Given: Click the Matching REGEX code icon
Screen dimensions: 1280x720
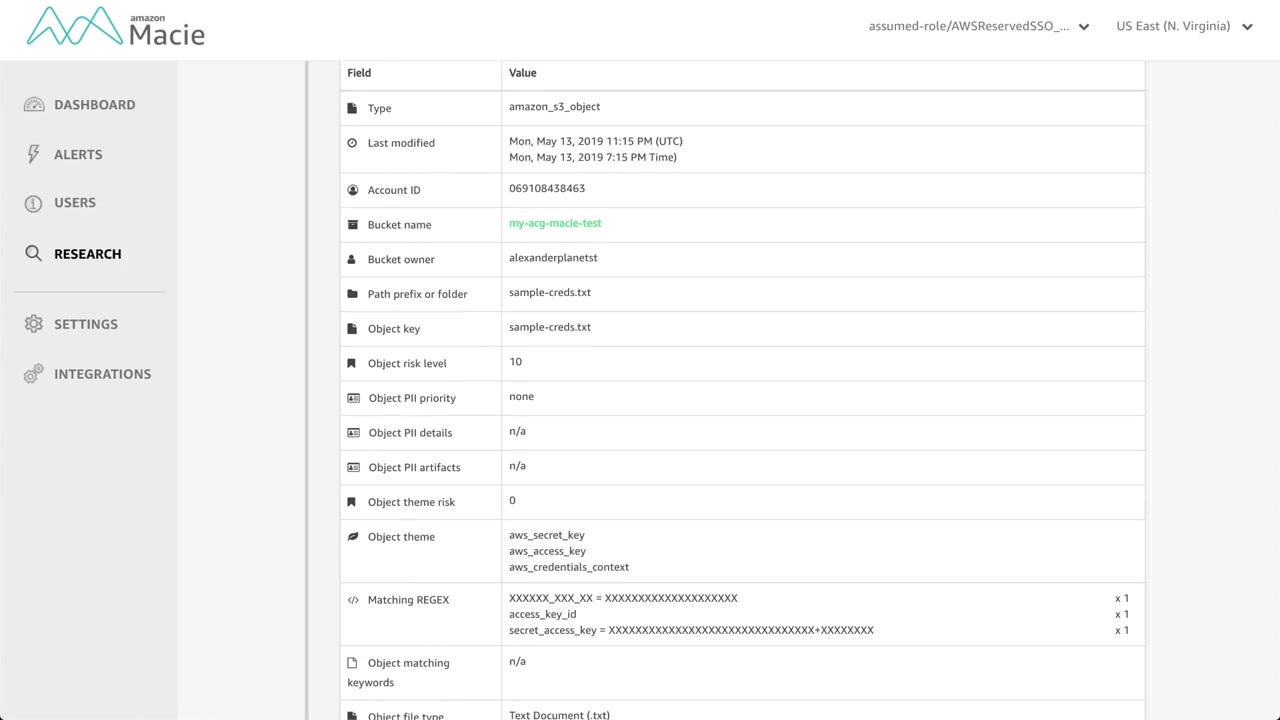Looking at the screenshot, I should click(x=353, y=600).
